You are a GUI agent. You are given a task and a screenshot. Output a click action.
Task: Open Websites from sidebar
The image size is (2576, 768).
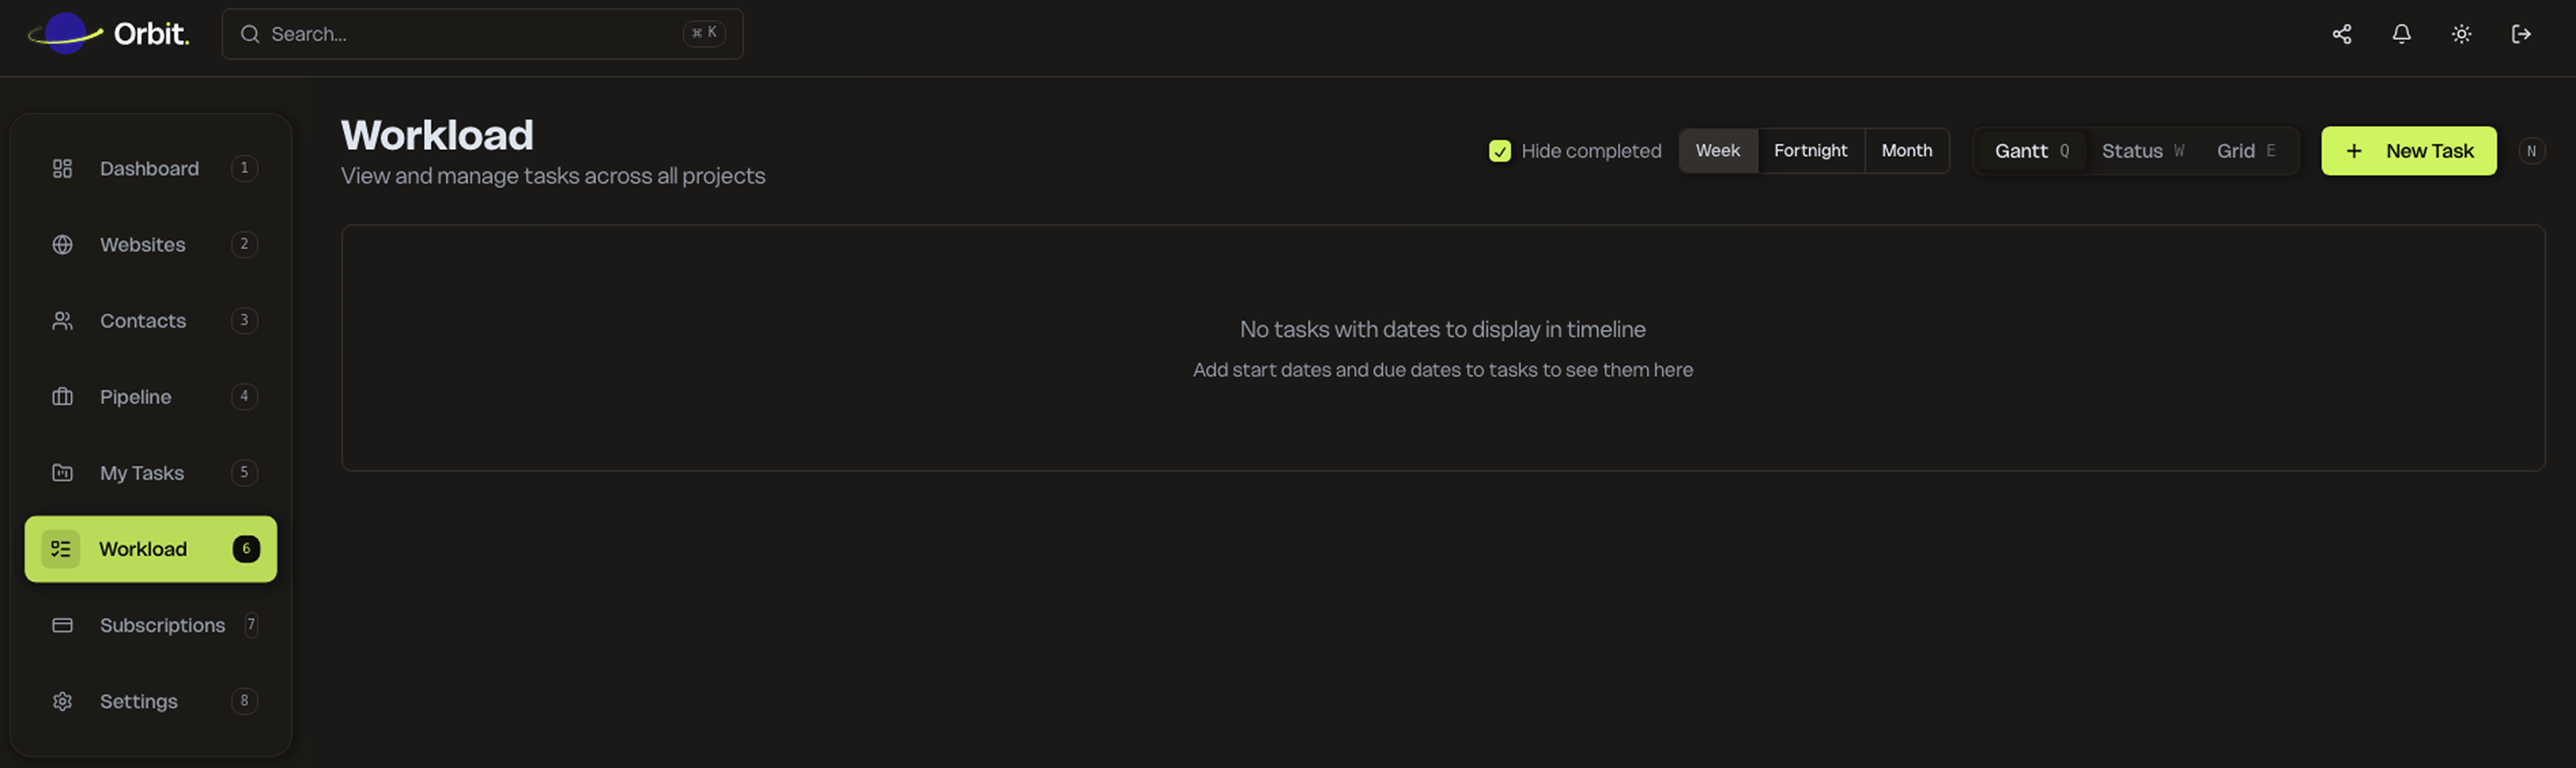point(151,244)
